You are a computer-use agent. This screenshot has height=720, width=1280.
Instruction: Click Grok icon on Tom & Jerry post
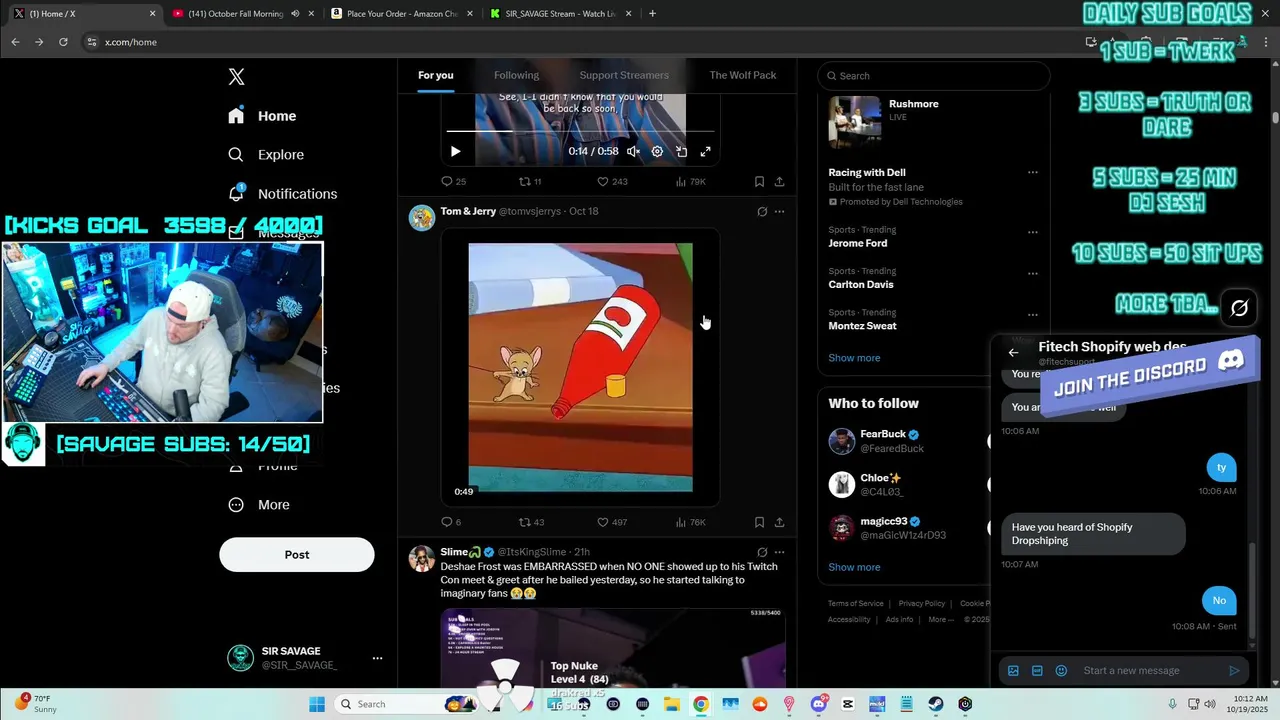pyautogui.click(x=762, y=212)
